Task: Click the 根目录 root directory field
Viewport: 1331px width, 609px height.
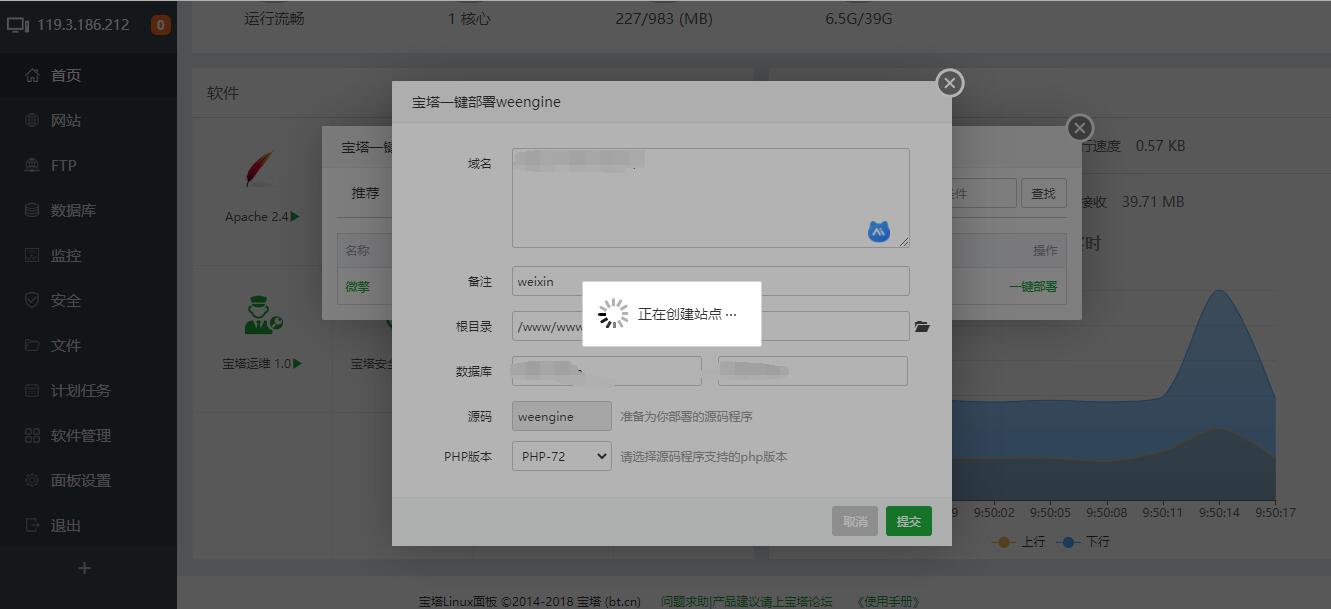Action: [x=711, y=326]
